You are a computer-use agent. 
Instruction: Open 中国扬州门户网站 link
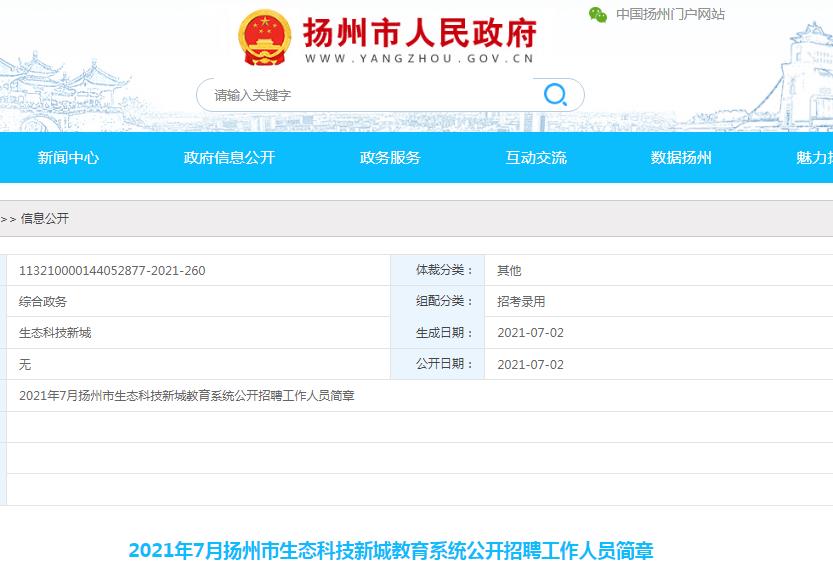coord(669,14)
